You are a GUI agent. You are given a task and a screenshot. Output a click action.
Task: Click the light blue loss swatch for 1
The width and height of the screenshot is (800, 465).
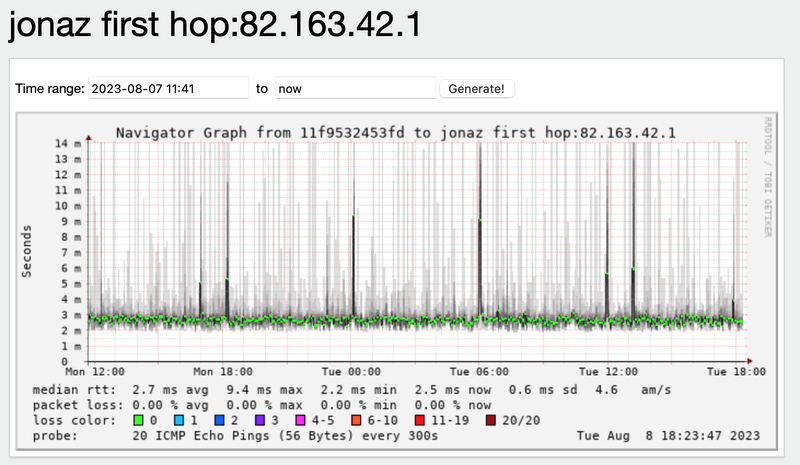(179, 421)
